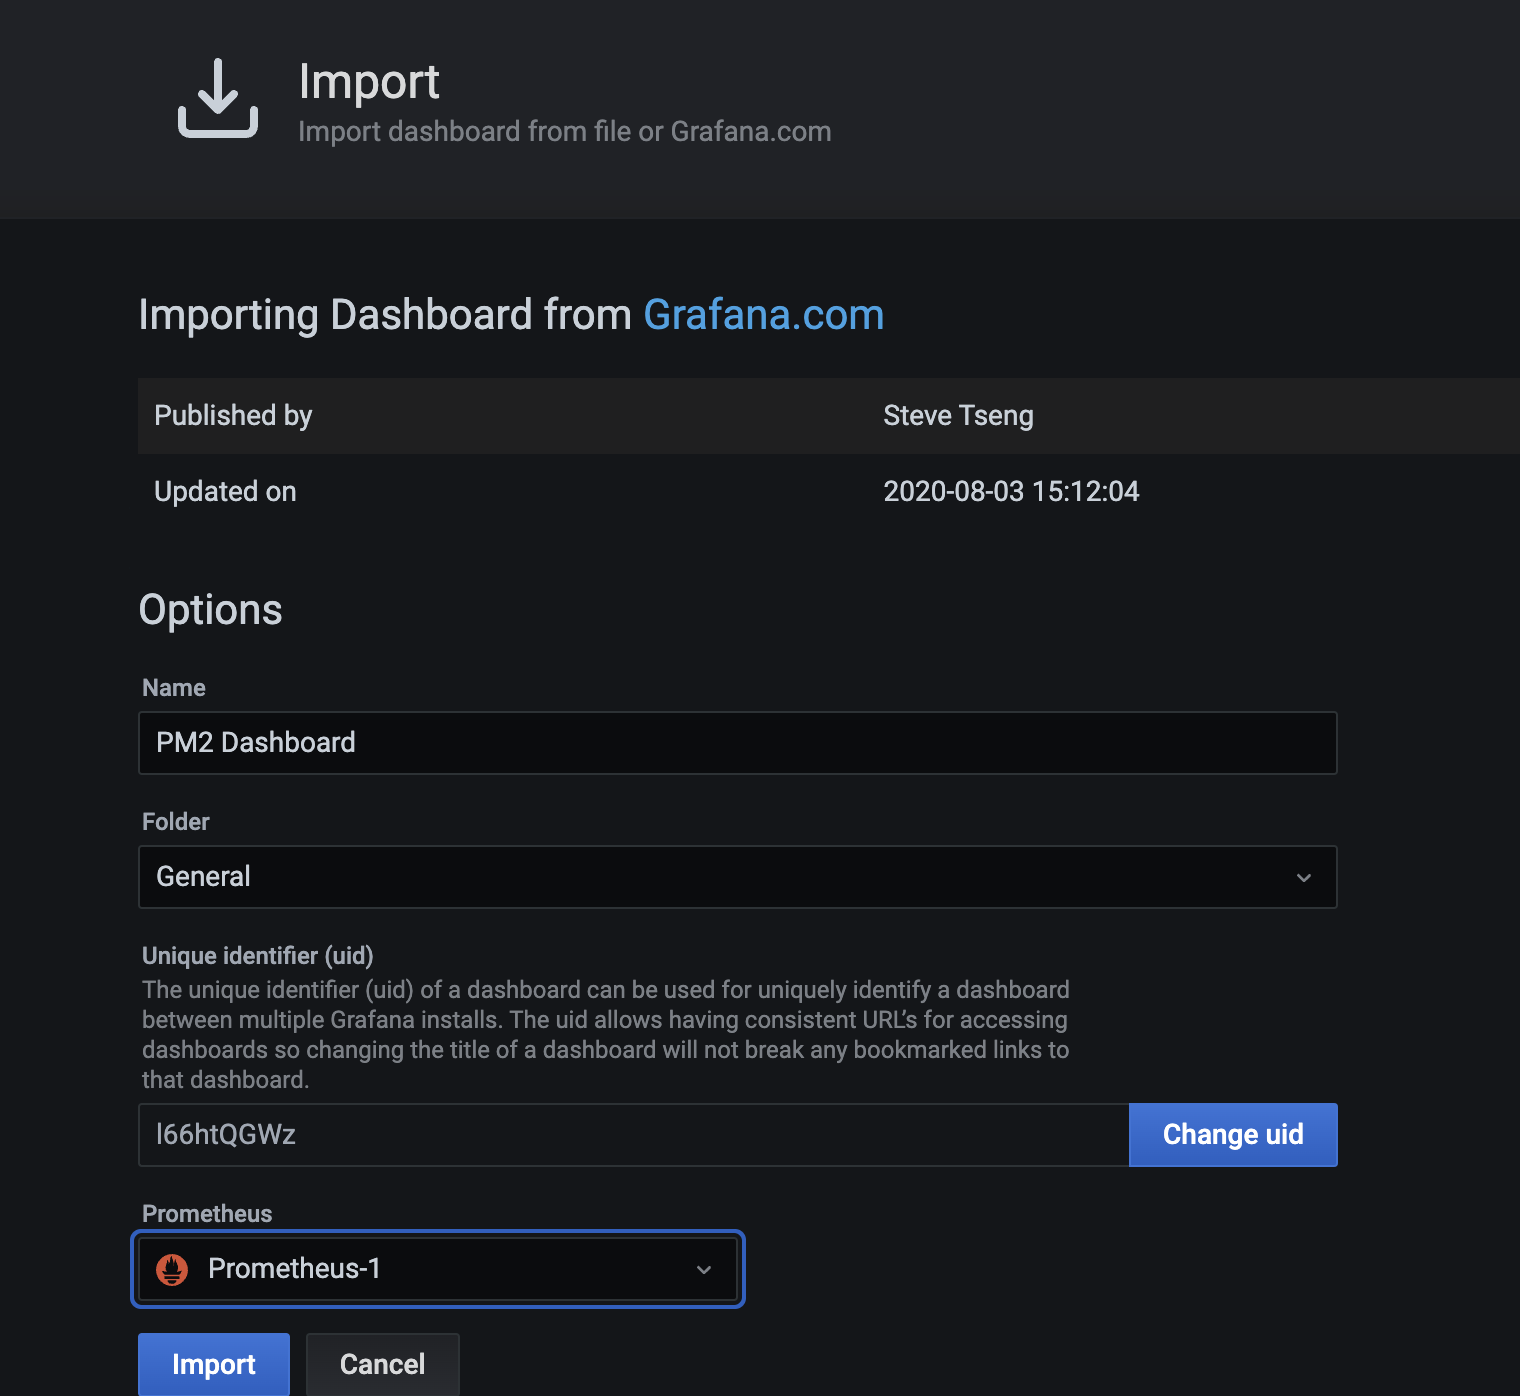Click the Unique identifier (uid) label
This screenshot has width=1520, height=1396.
258,956
